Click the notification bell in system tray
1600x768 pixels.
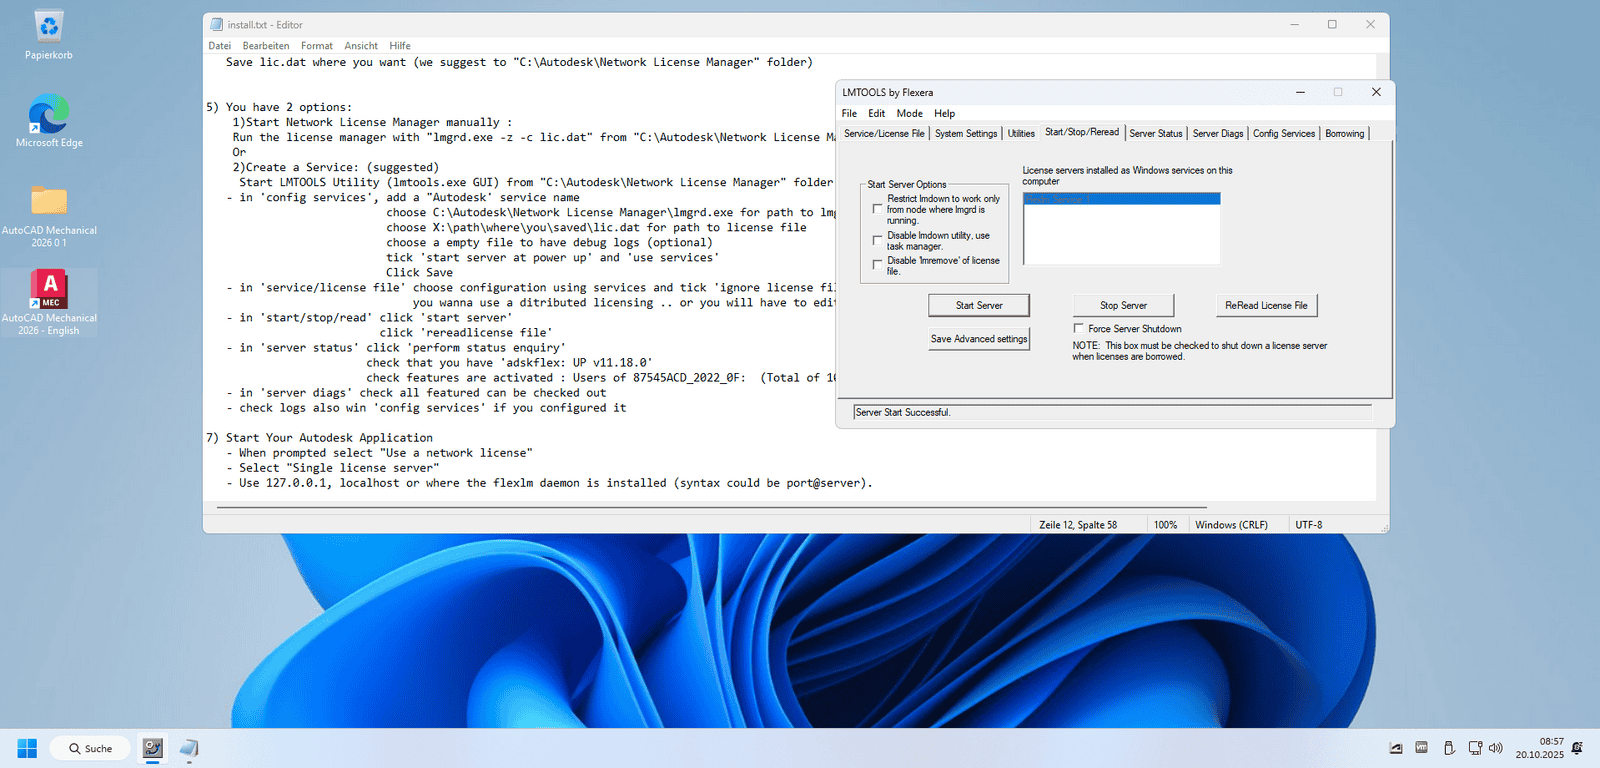coord(1577,748)
